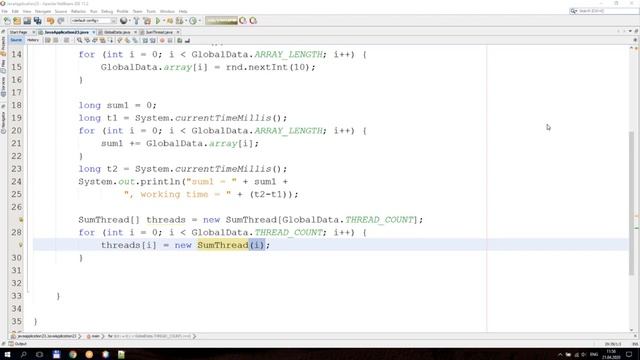Open the dropdown arrow next to the globe icon
The image size is (640, 360).
coord(129,20)
